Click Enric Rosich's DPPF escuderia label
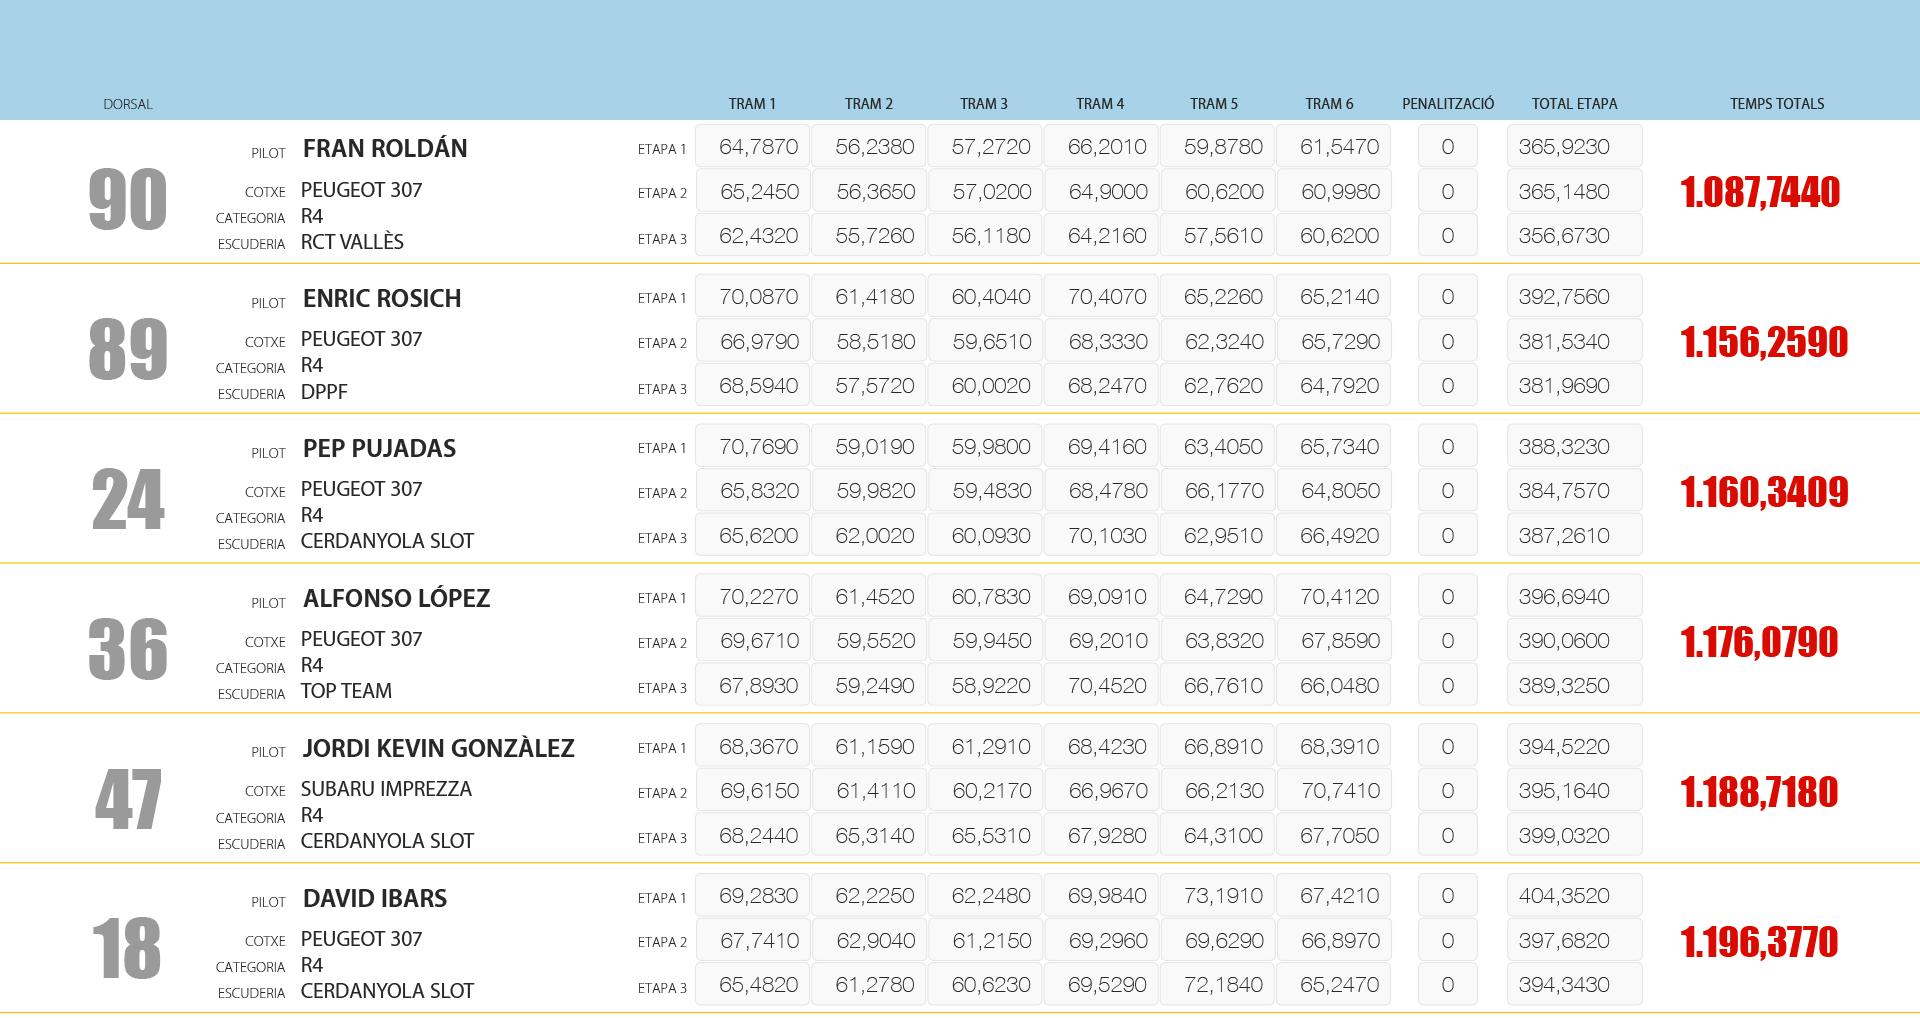The height and width of the screenshot is (1018, 1920). [324, 392]
